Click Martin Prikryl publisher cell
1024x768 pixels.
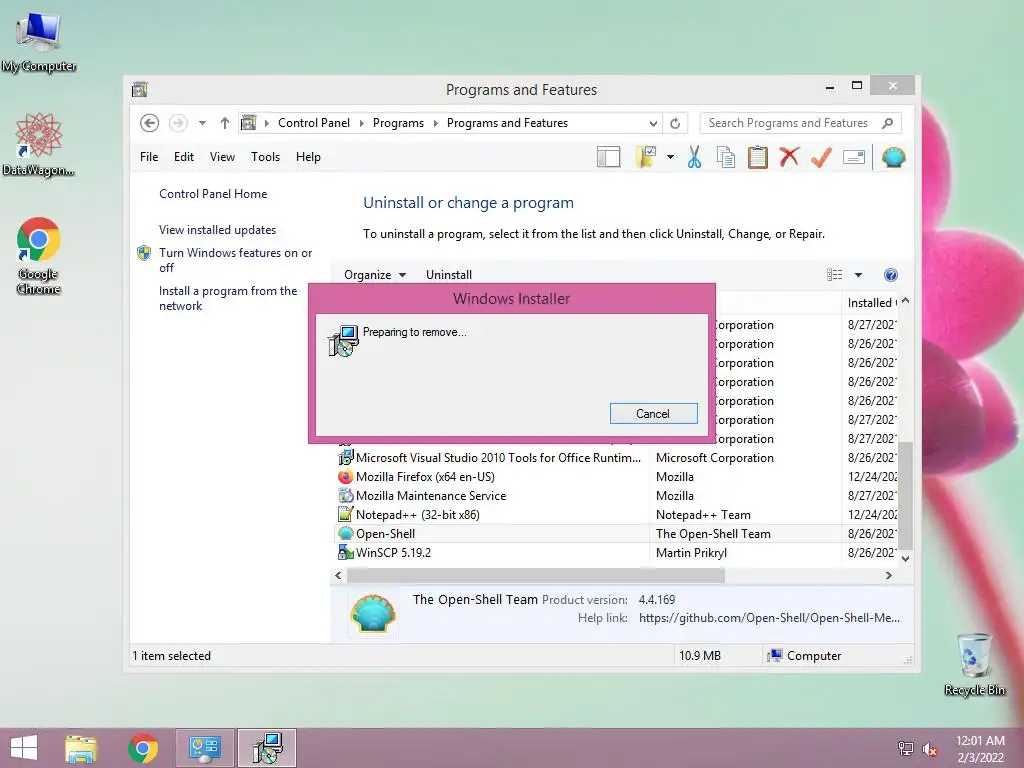(691, 552)
